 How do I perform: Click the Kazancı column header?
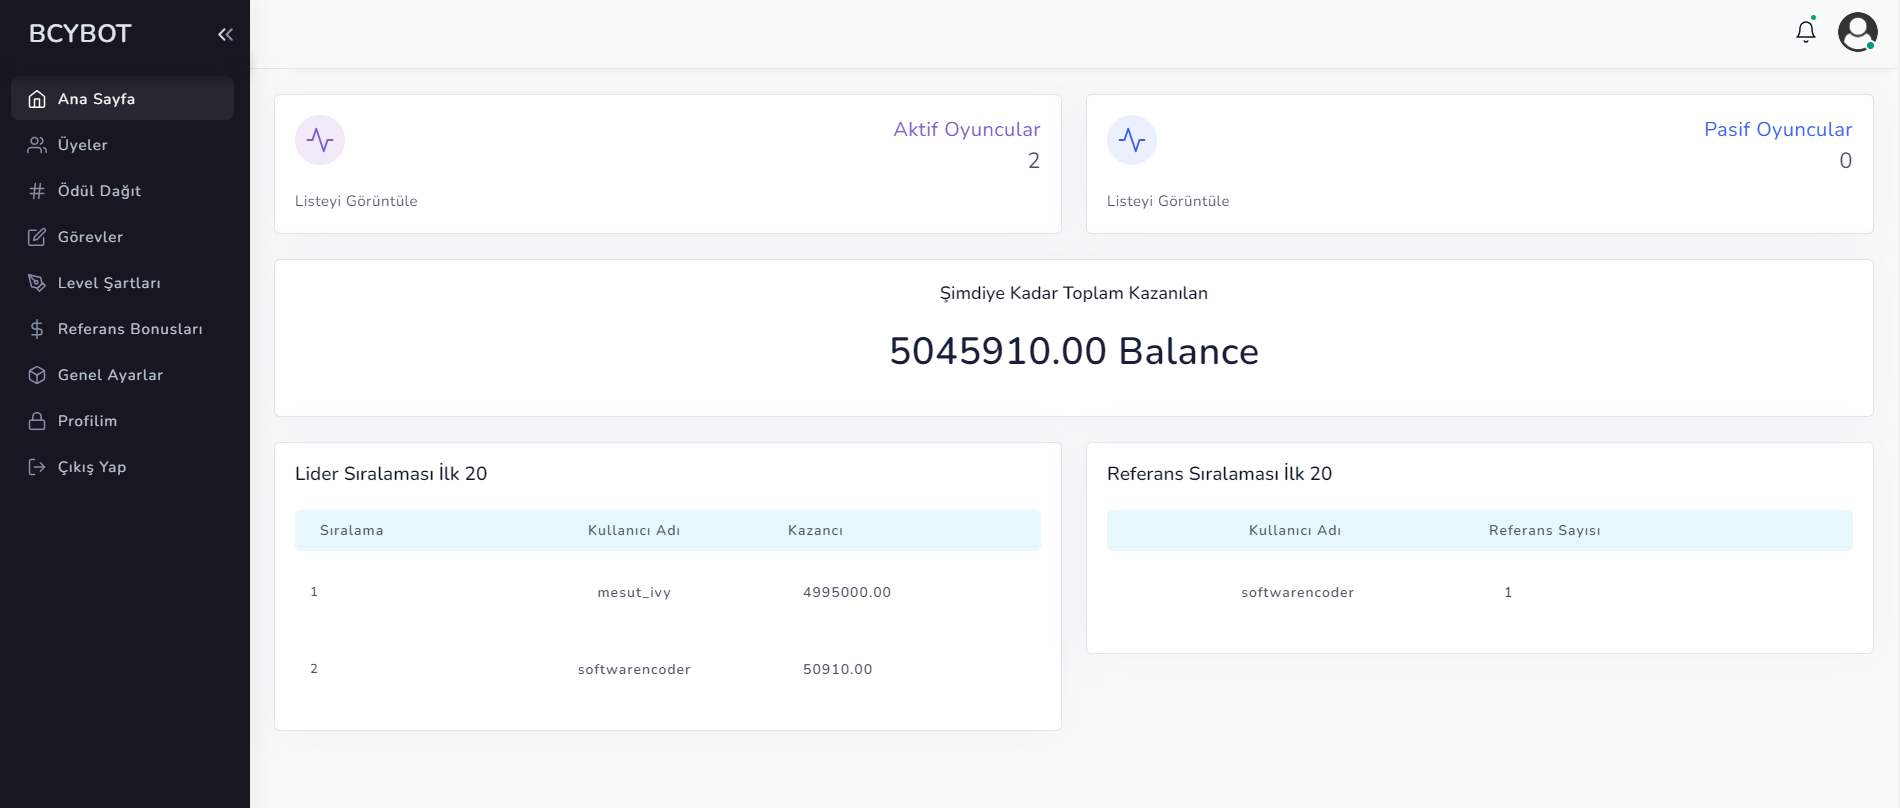815,530
